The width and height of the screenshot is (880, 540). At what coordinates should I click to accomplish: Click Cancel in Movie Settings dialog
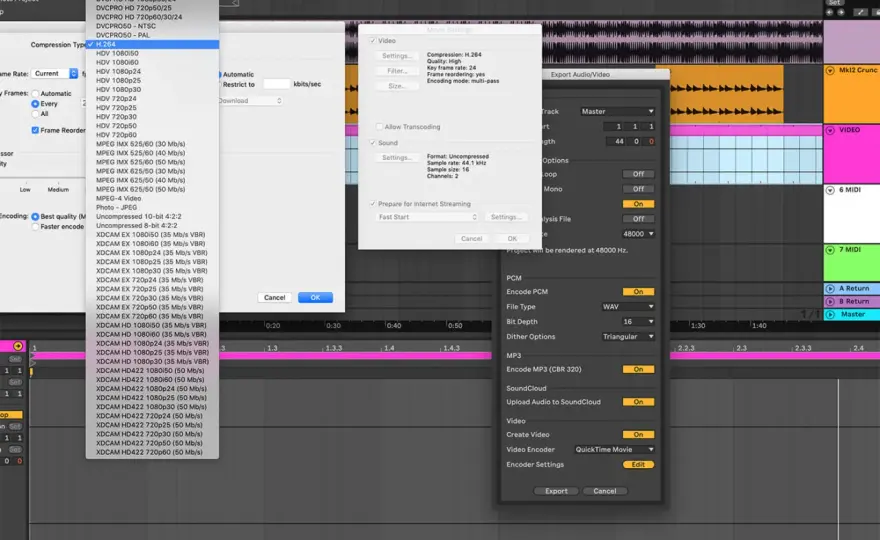(x=471, y=239)
